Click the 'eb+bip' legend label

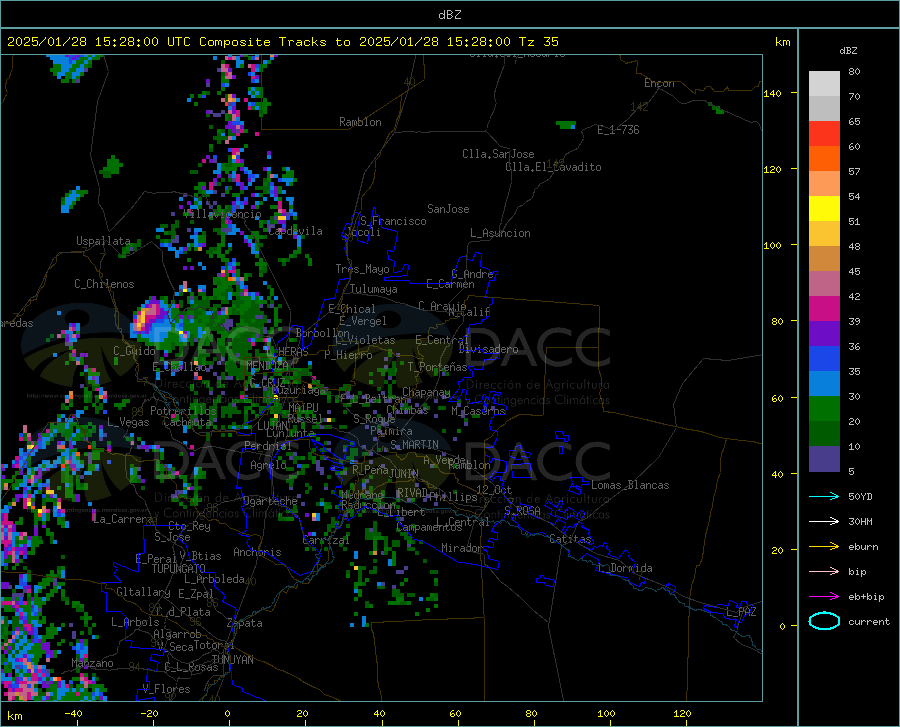866,597
